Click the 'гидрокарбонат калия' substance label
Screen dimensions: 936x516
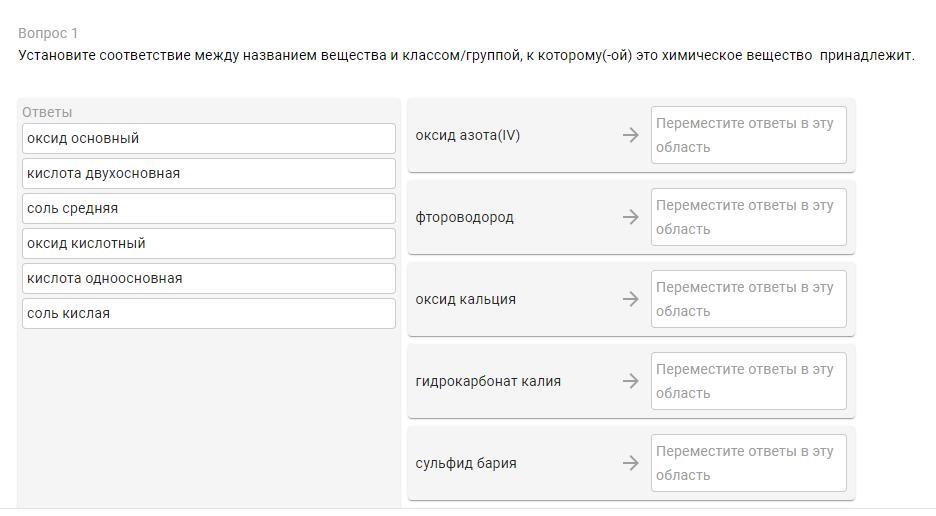point(488,381)
